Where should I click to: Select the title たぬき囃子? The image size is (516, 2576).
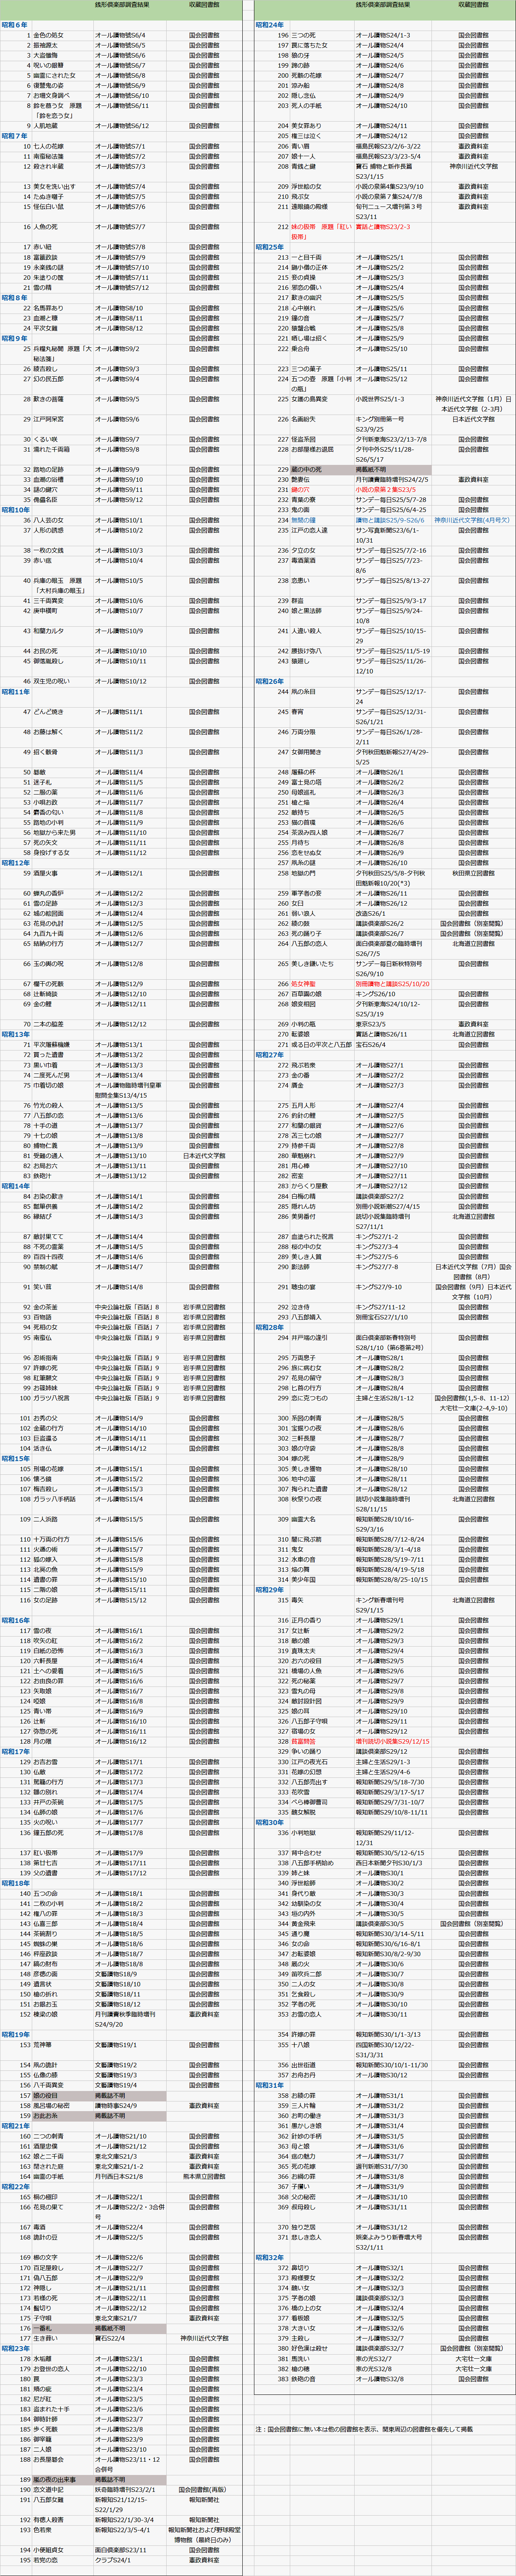[47, 196]
